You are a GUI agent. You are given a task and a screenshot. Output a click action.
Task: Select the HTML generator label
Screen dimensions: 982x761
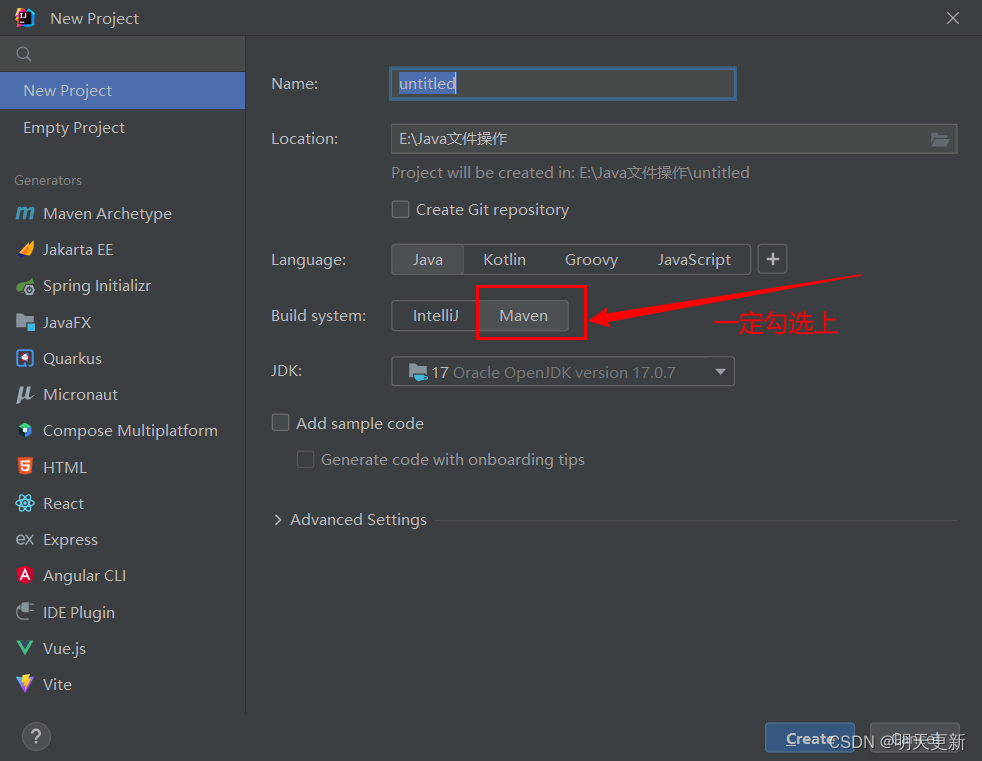pyautogui.click(x=65, y=467)
